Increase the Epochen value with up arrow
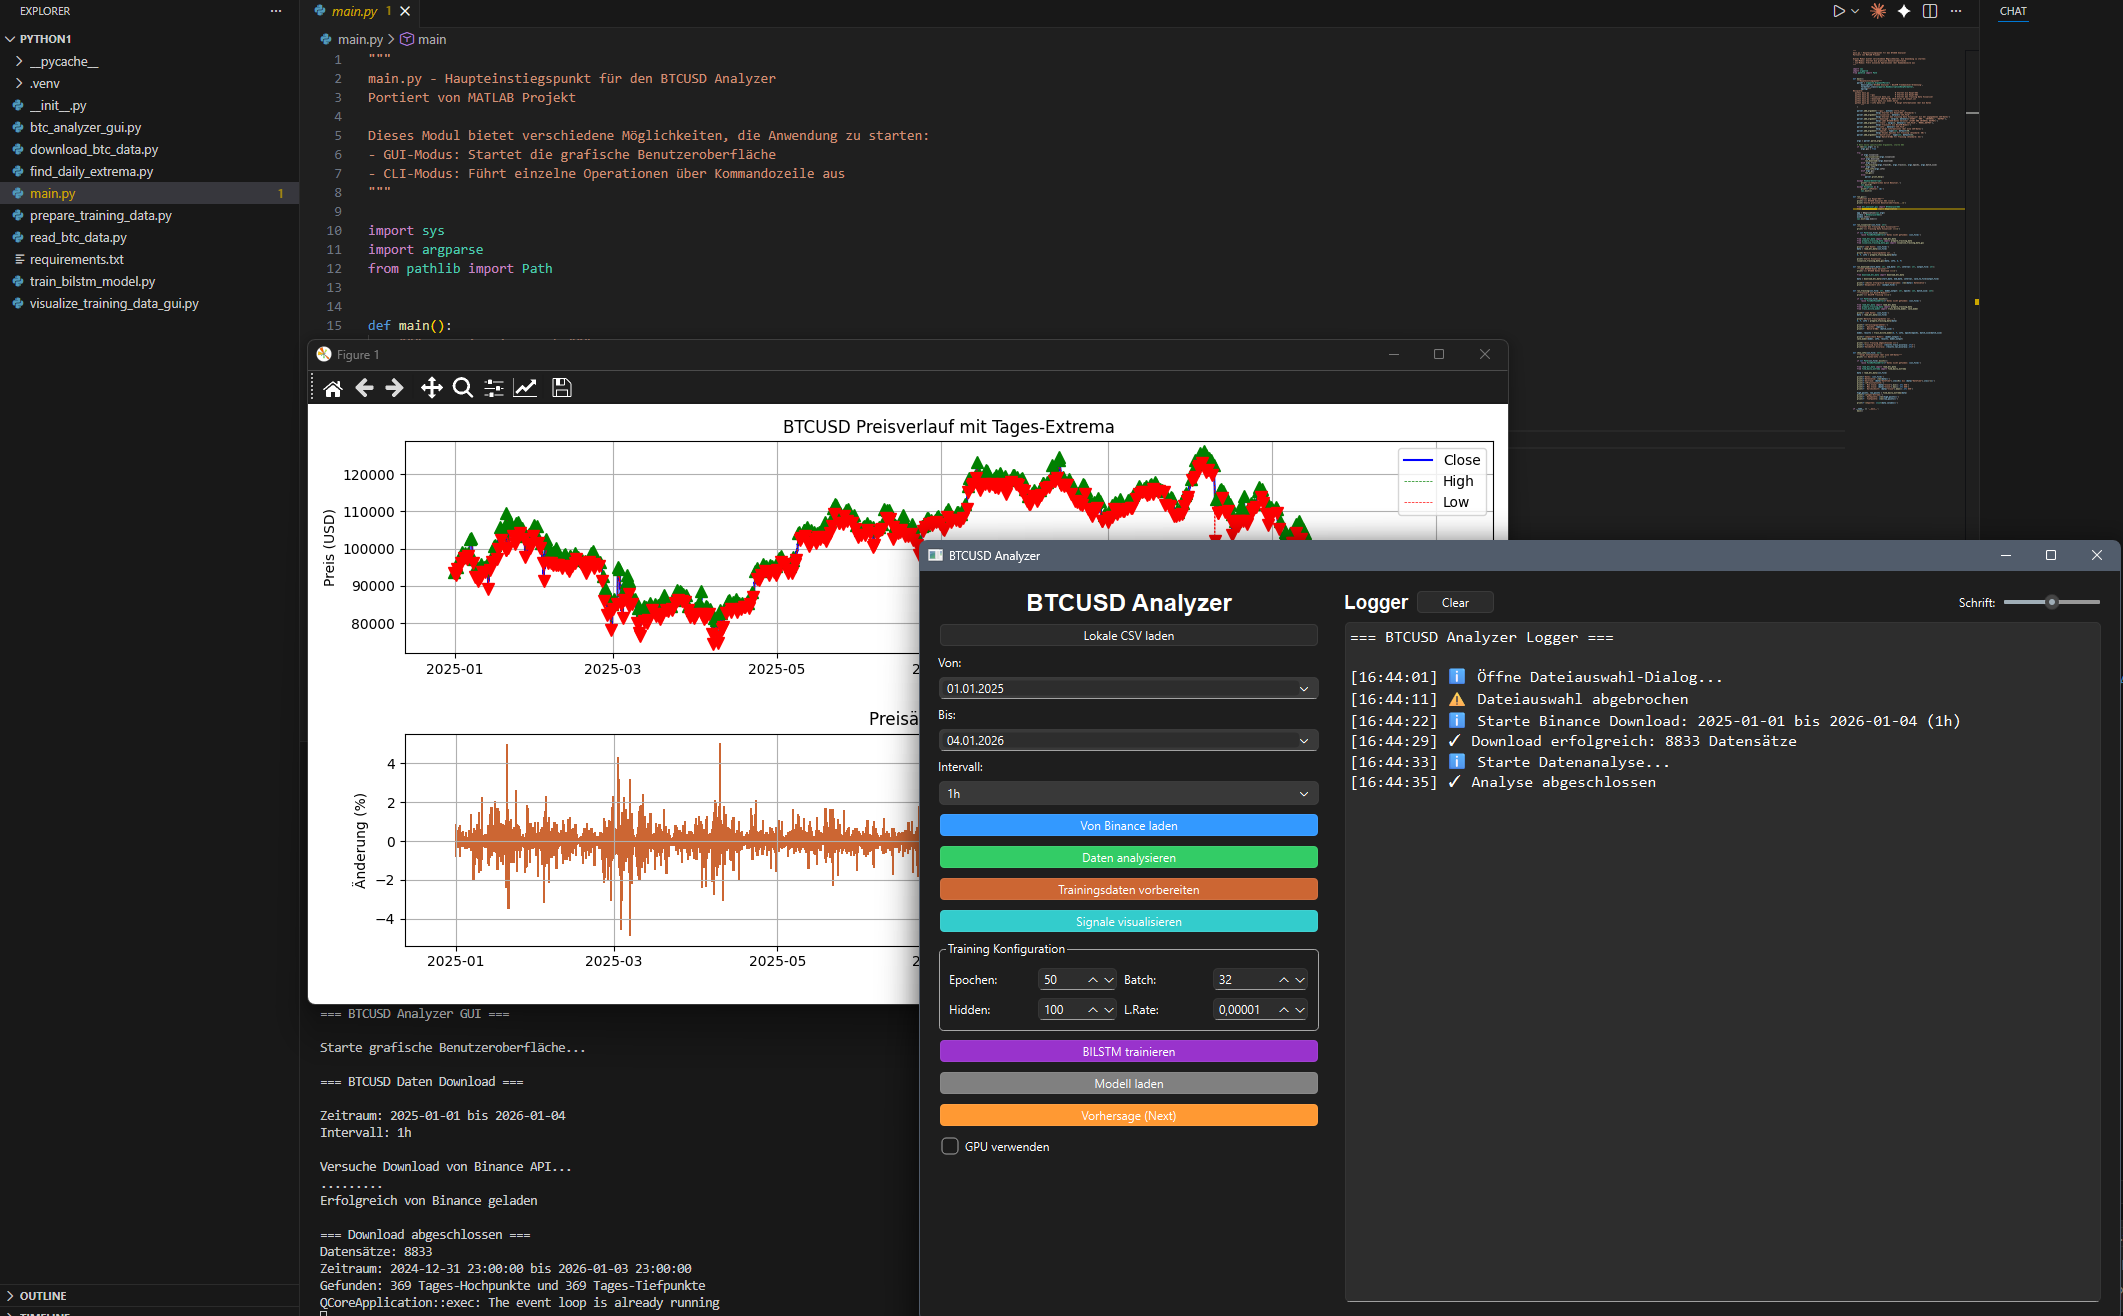This screenshot has width=2123, height=1316. (x=1093, y=980)
